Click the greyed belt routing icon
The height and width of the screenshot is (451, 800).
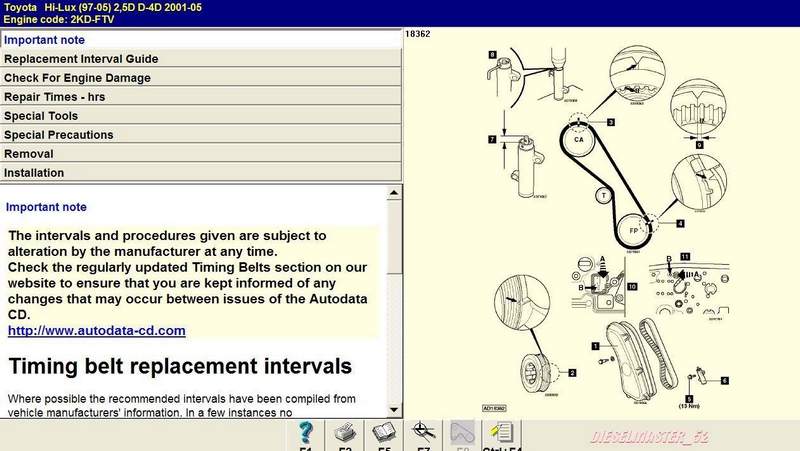463,435
